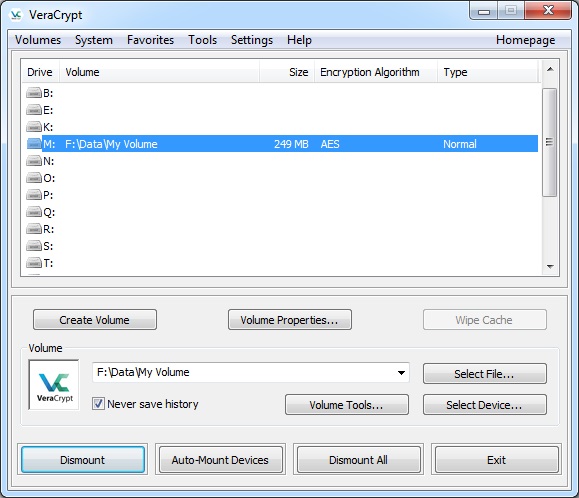
Task: Minimize the VeraCrypt window
Action: (x=484, y=11)
